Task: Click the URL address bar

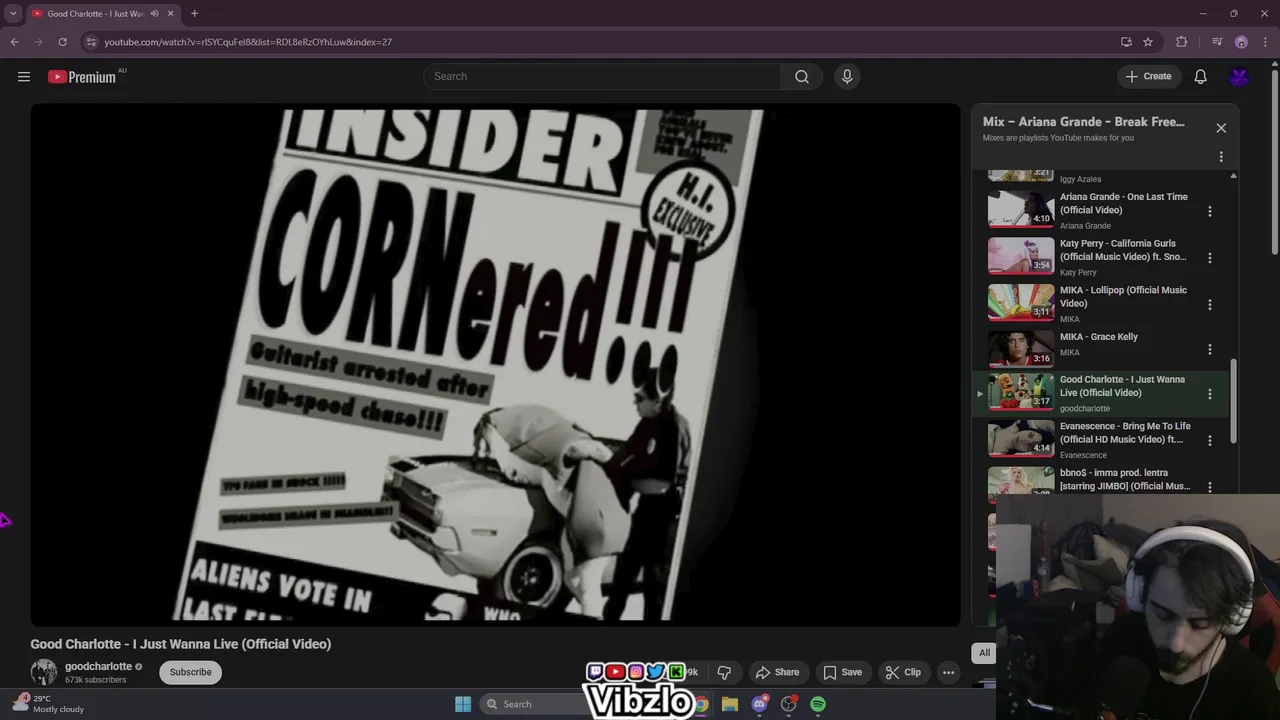Action: [x=600, y=42]
